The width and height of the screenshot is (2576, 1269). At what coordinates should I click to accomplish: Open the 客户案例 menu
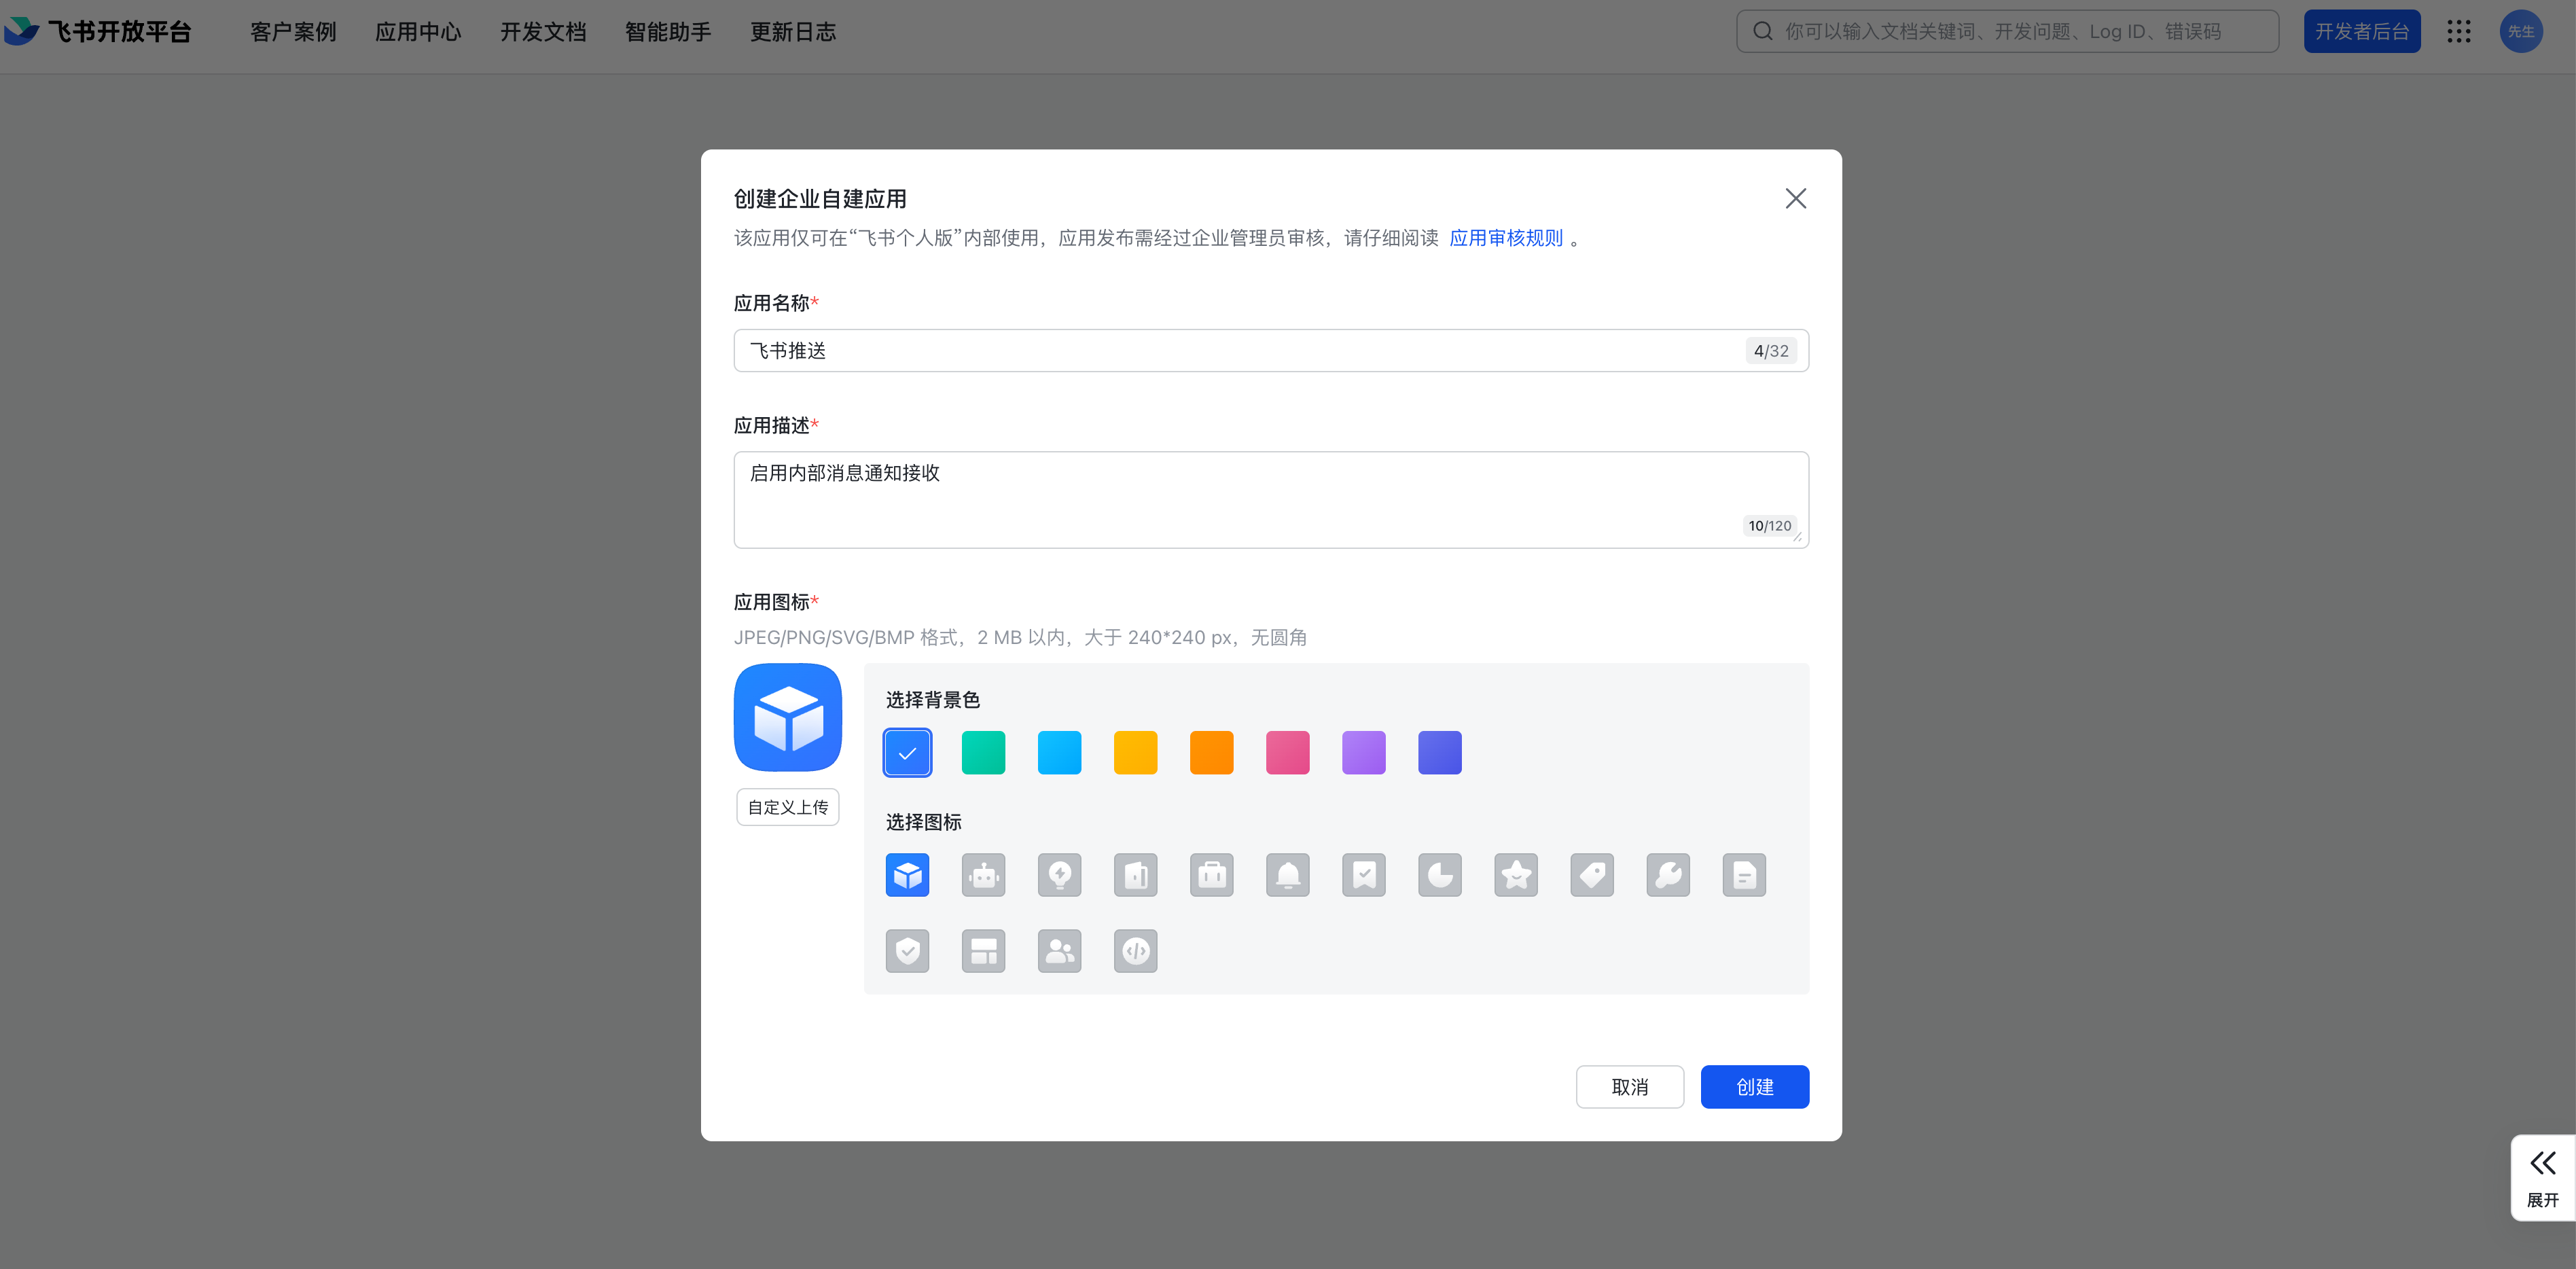coord(293,32)
